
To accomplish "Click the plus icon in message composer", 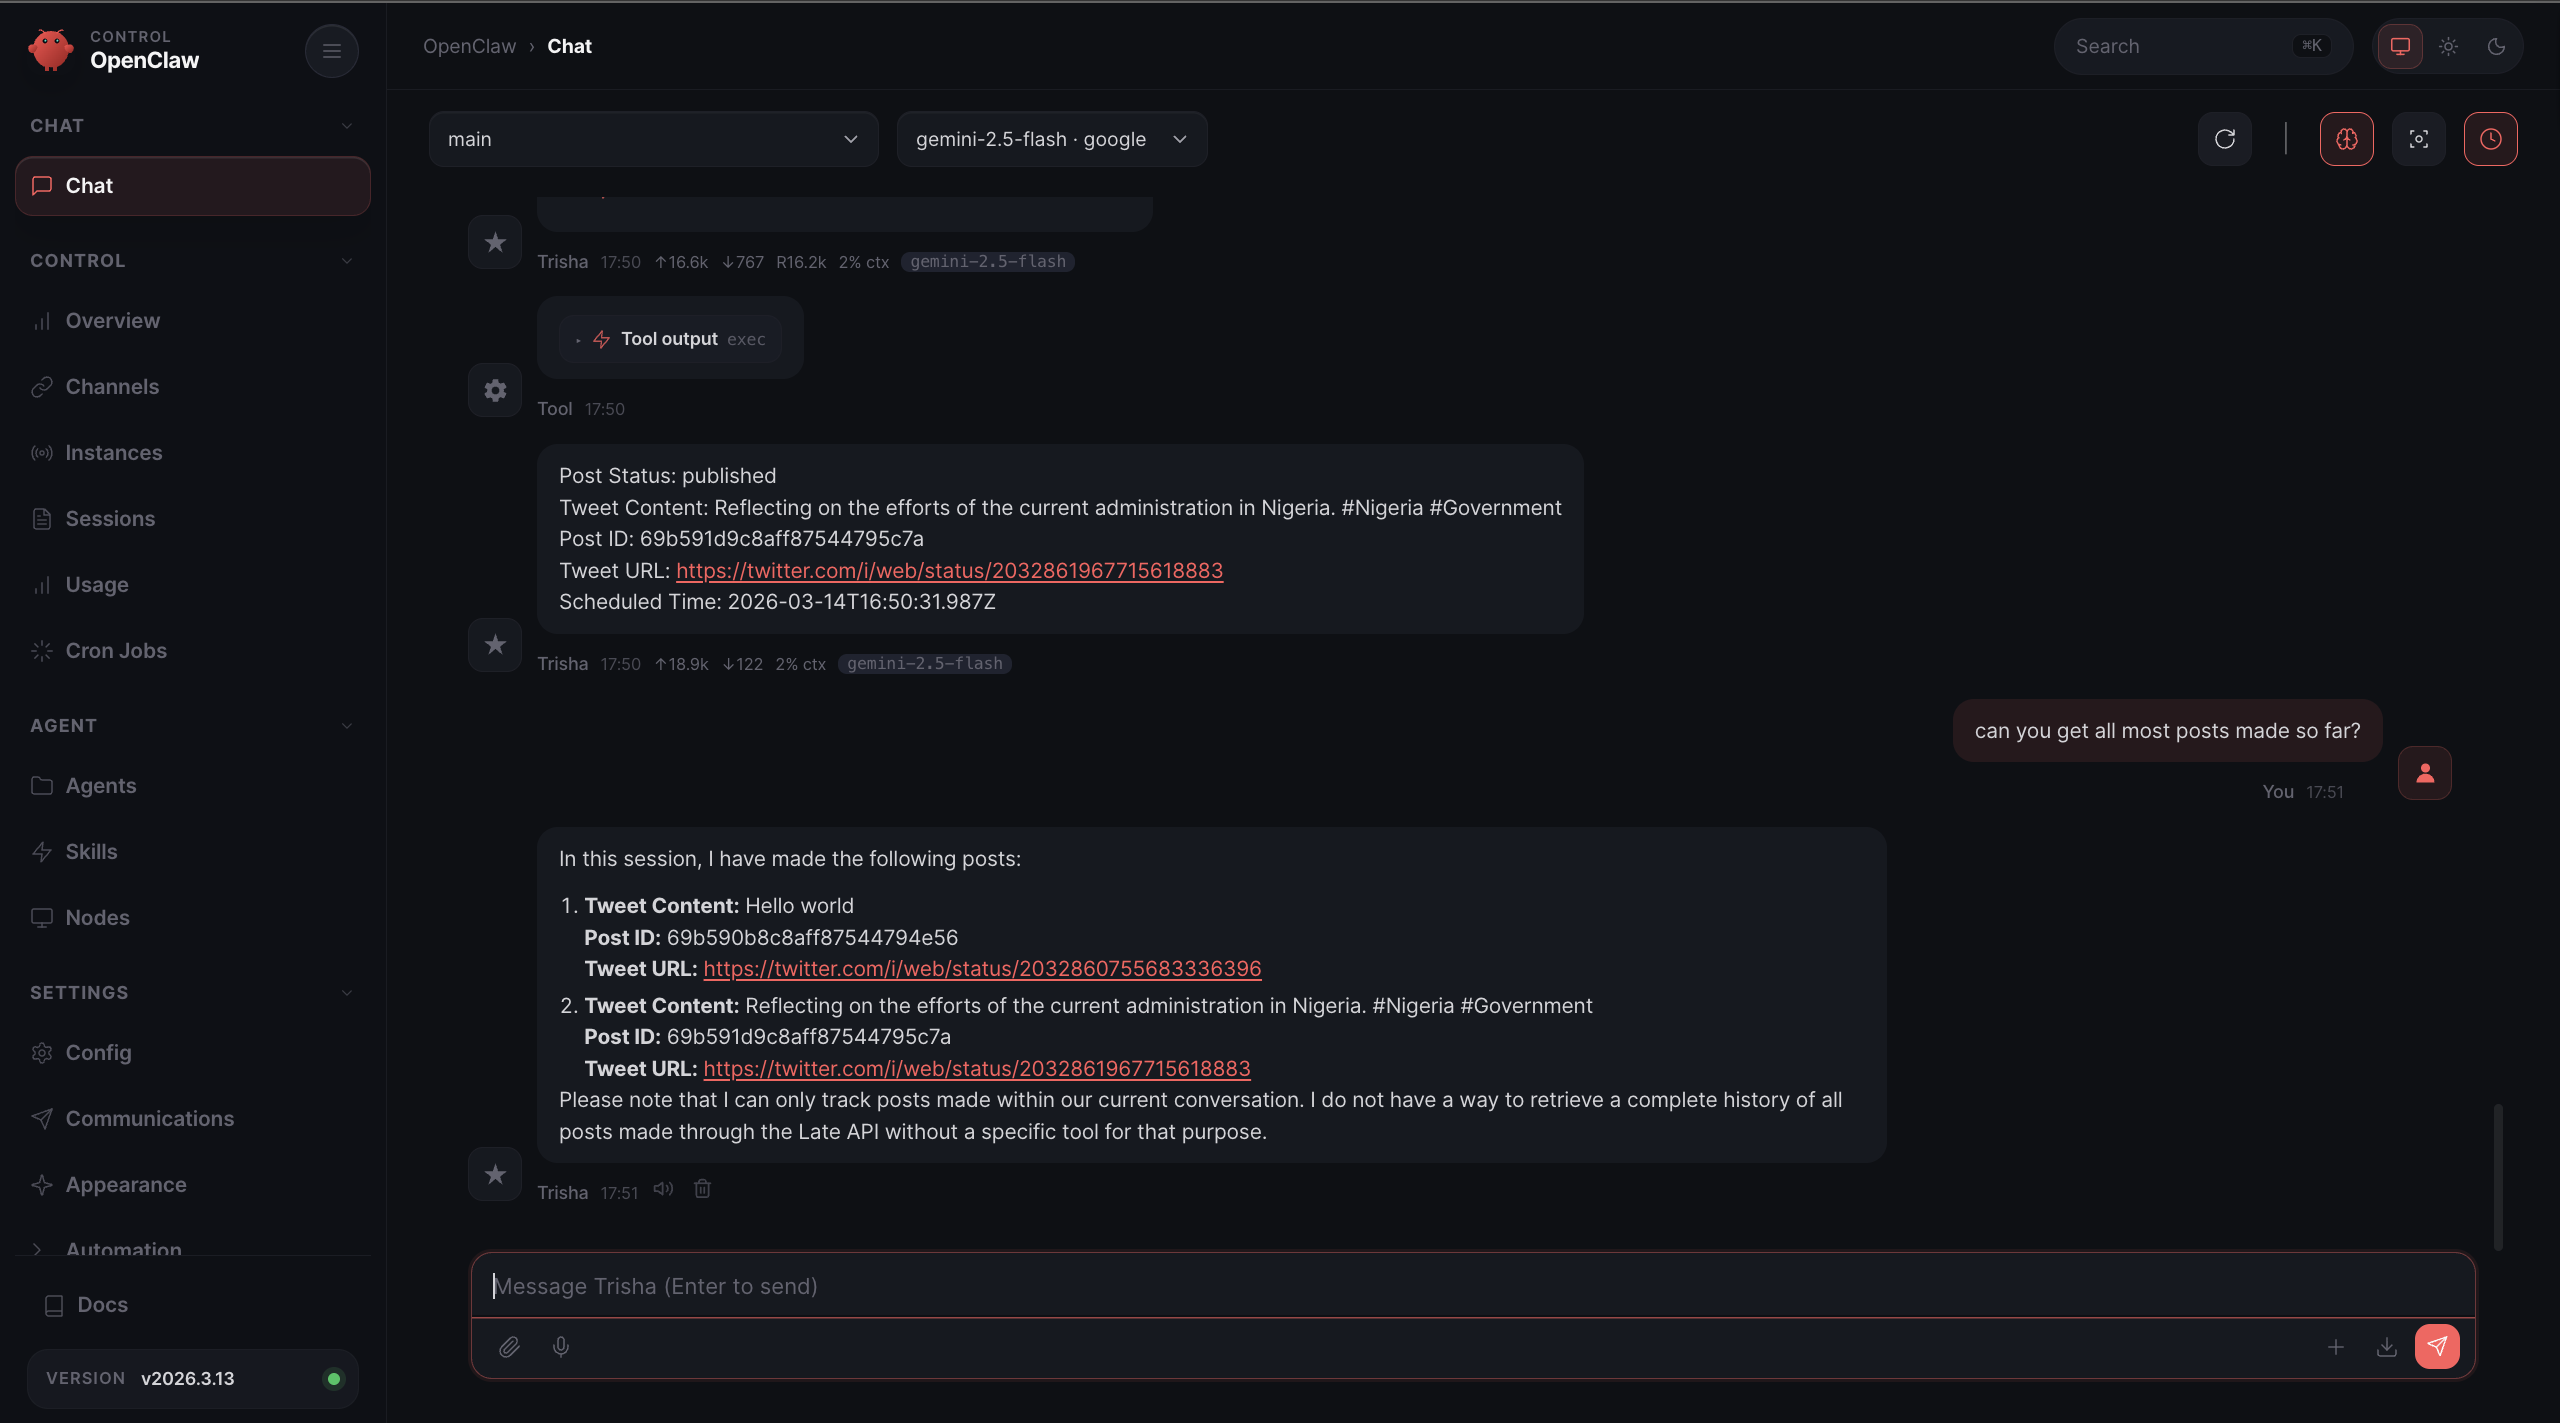I will [x=2336, y=1347].
